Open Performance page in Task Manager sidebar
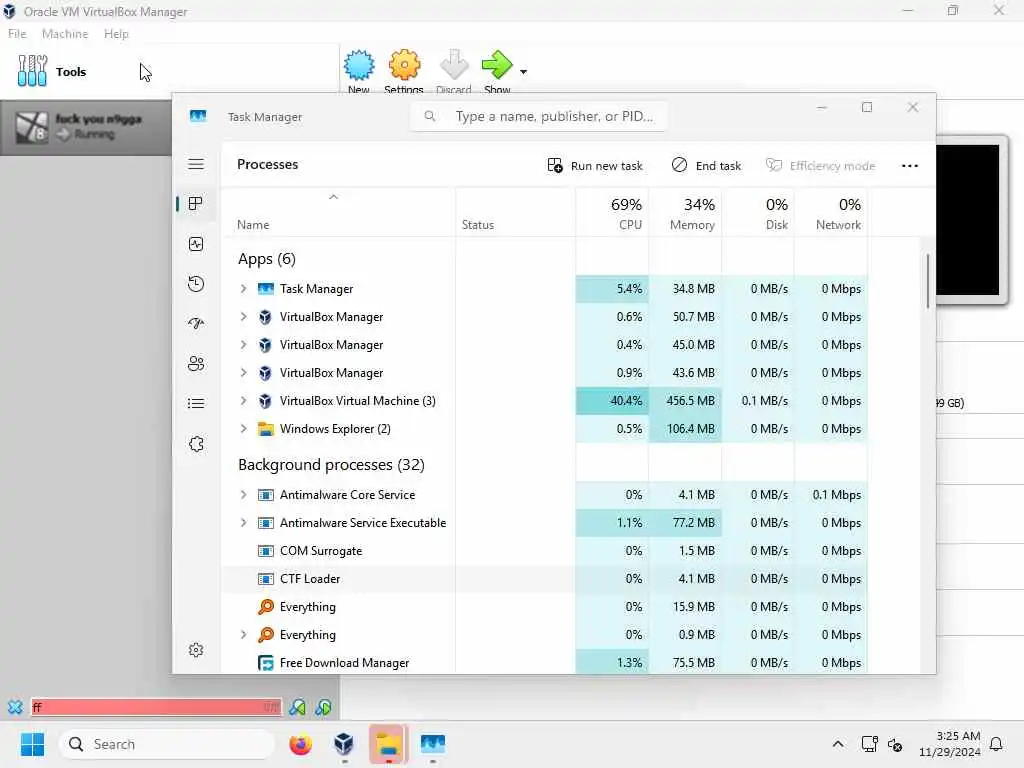1024x768 pixels. pyautogui.click(x=196, y=244)
